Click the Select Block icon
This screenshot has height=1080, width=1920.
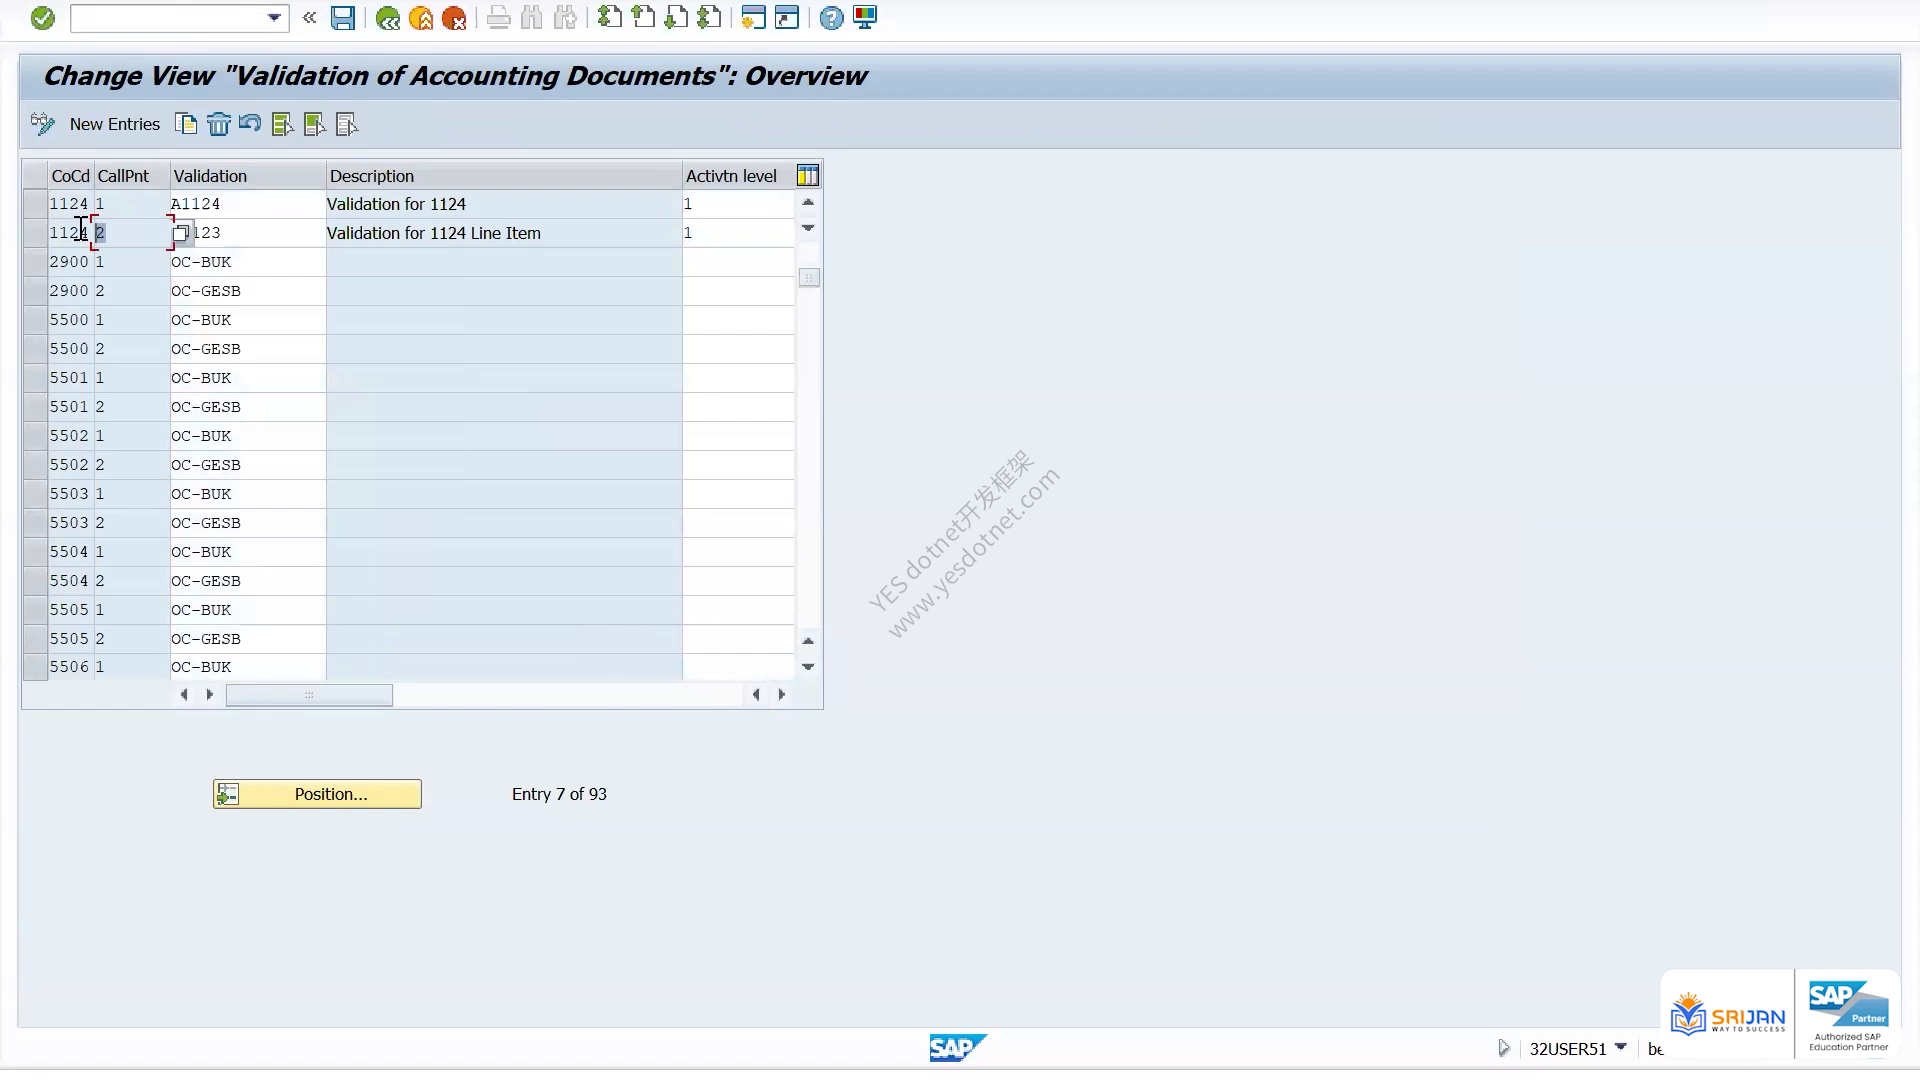coord(314,124)
